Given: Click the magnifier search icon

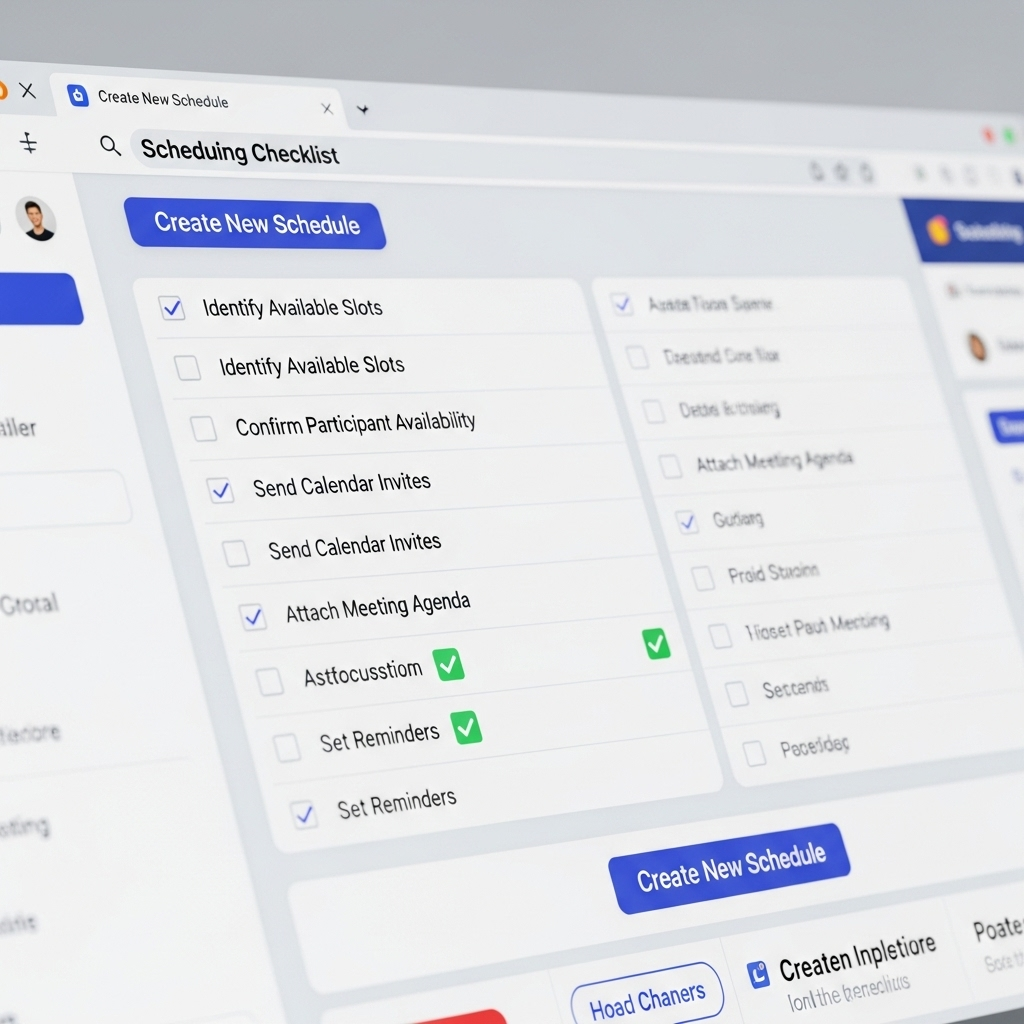Looking at the screenshot, I should pos(110,146).
